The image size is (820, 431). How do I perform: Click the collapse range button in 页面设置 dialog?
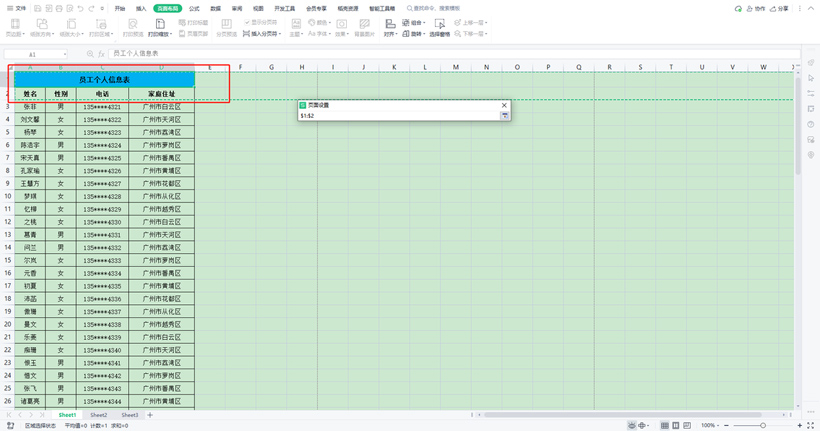coord(505,116)
